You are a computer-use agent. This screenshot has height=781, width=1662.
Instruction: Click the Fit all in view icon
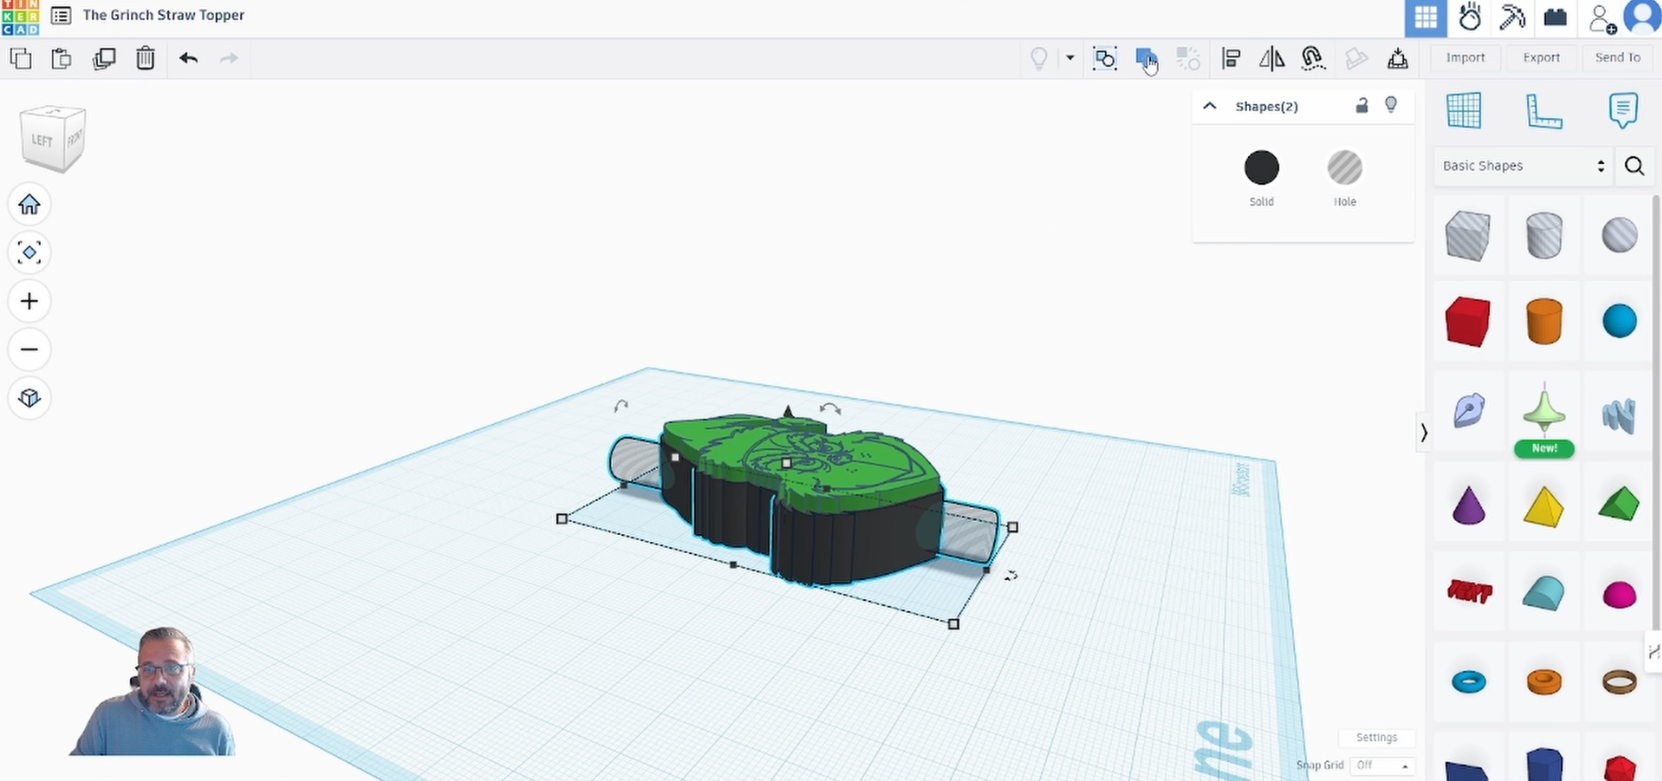[x=29, y=253]
